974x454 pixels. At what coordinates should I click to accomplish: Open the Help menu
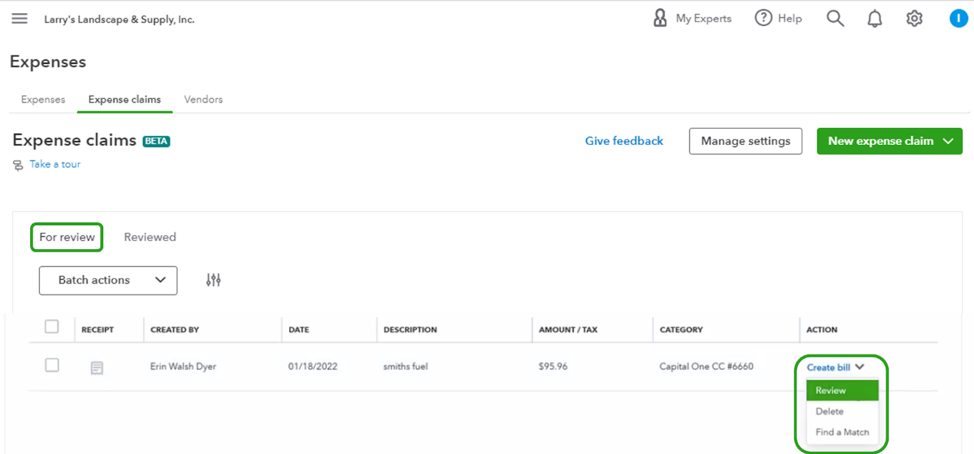[x=778, y=19]
